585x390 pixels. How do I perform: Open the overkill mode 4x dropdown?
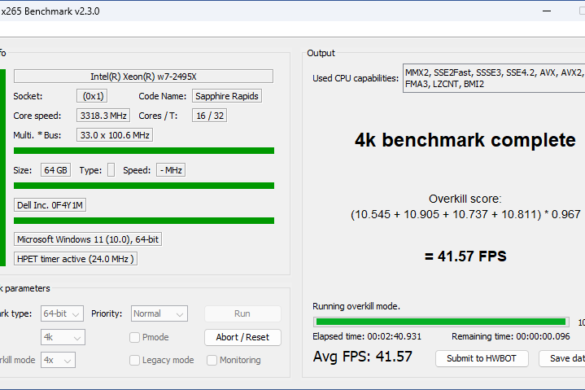[58, 360]
